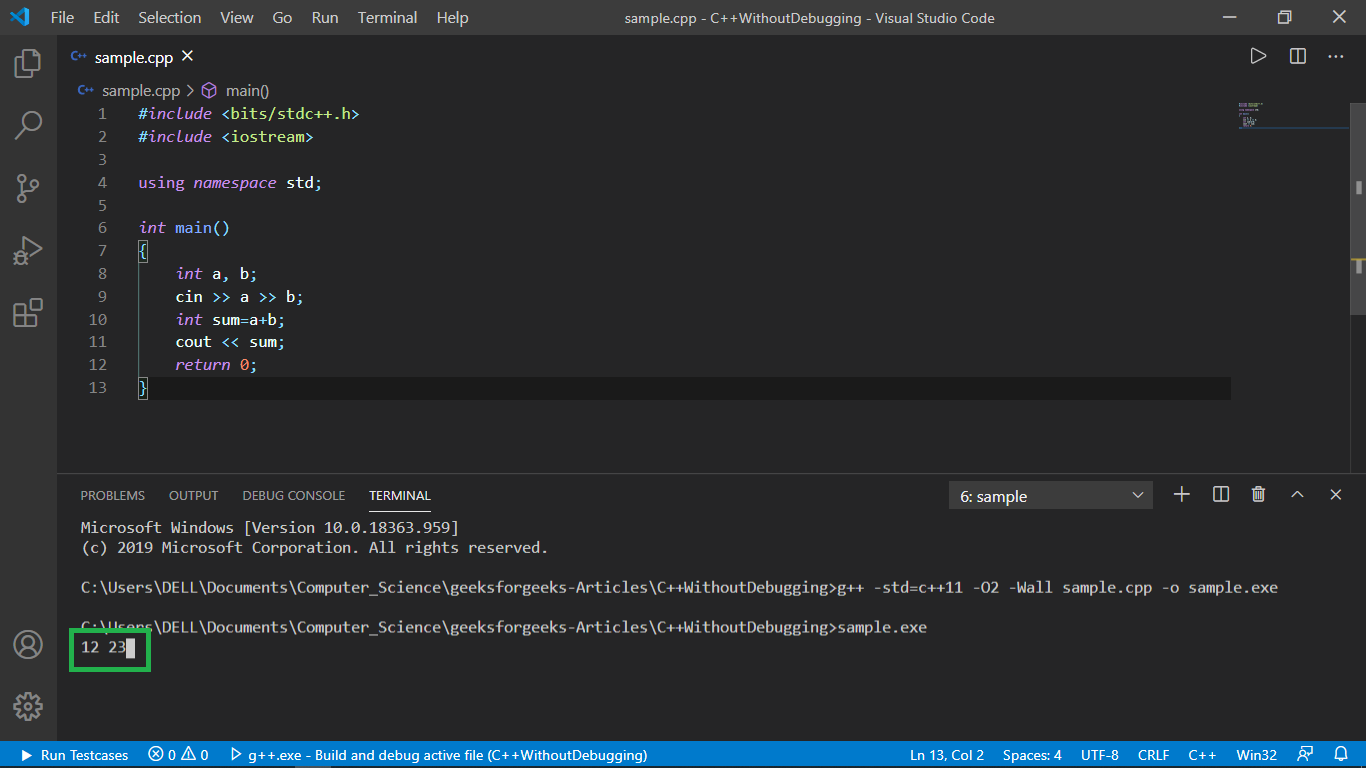Open the Extensions view
Viewport: 1366px width, 768px height.
28,313
